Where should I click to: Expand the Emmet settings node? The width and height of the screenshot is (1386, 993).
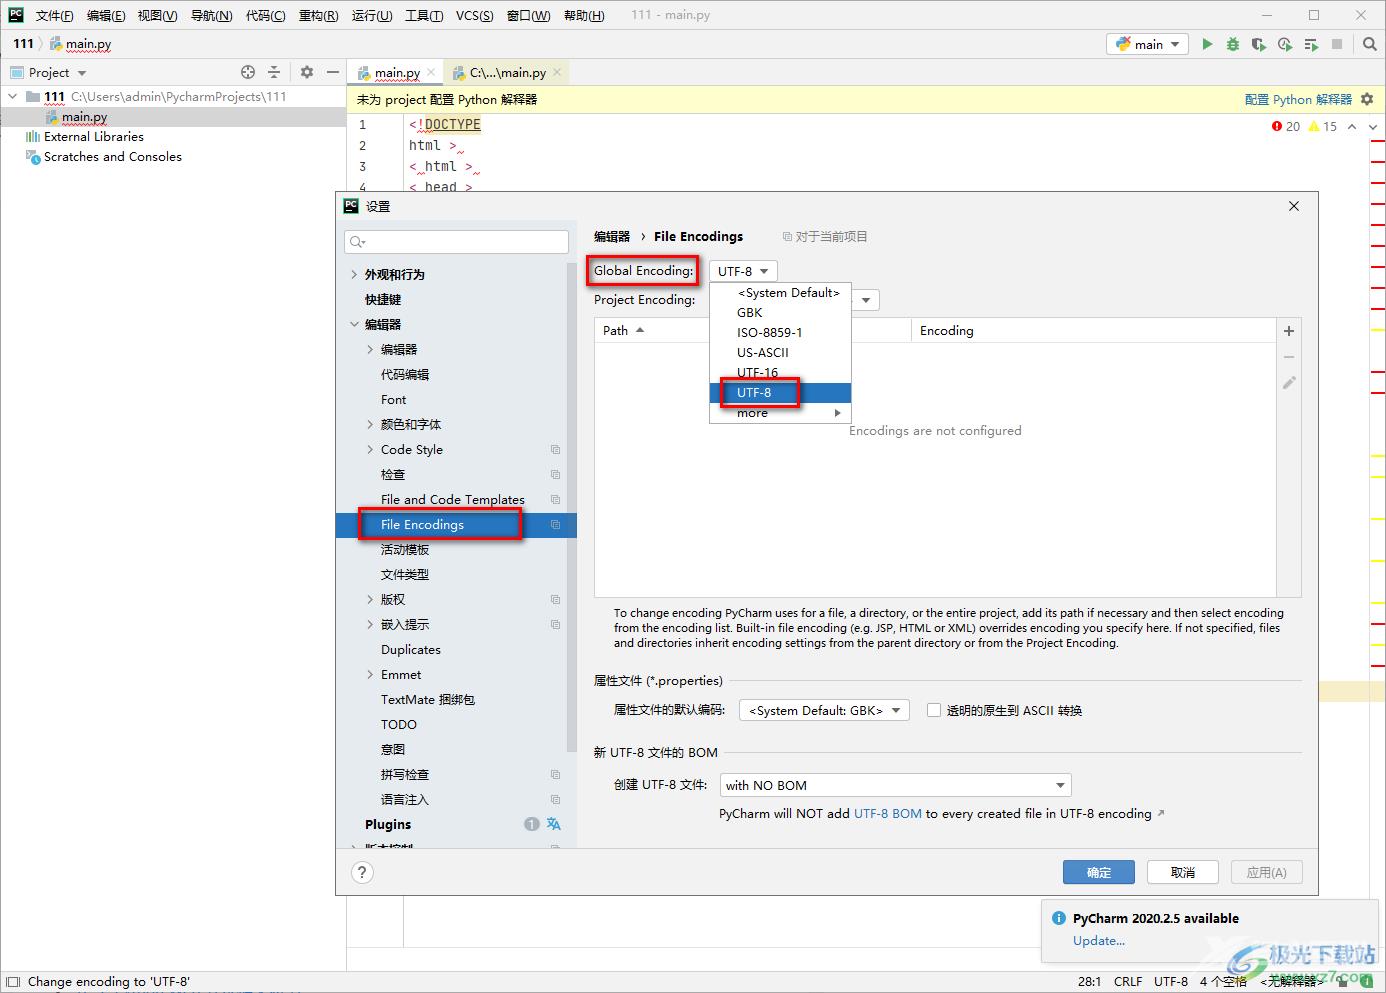pyautogui.click(x=370, y=675)
